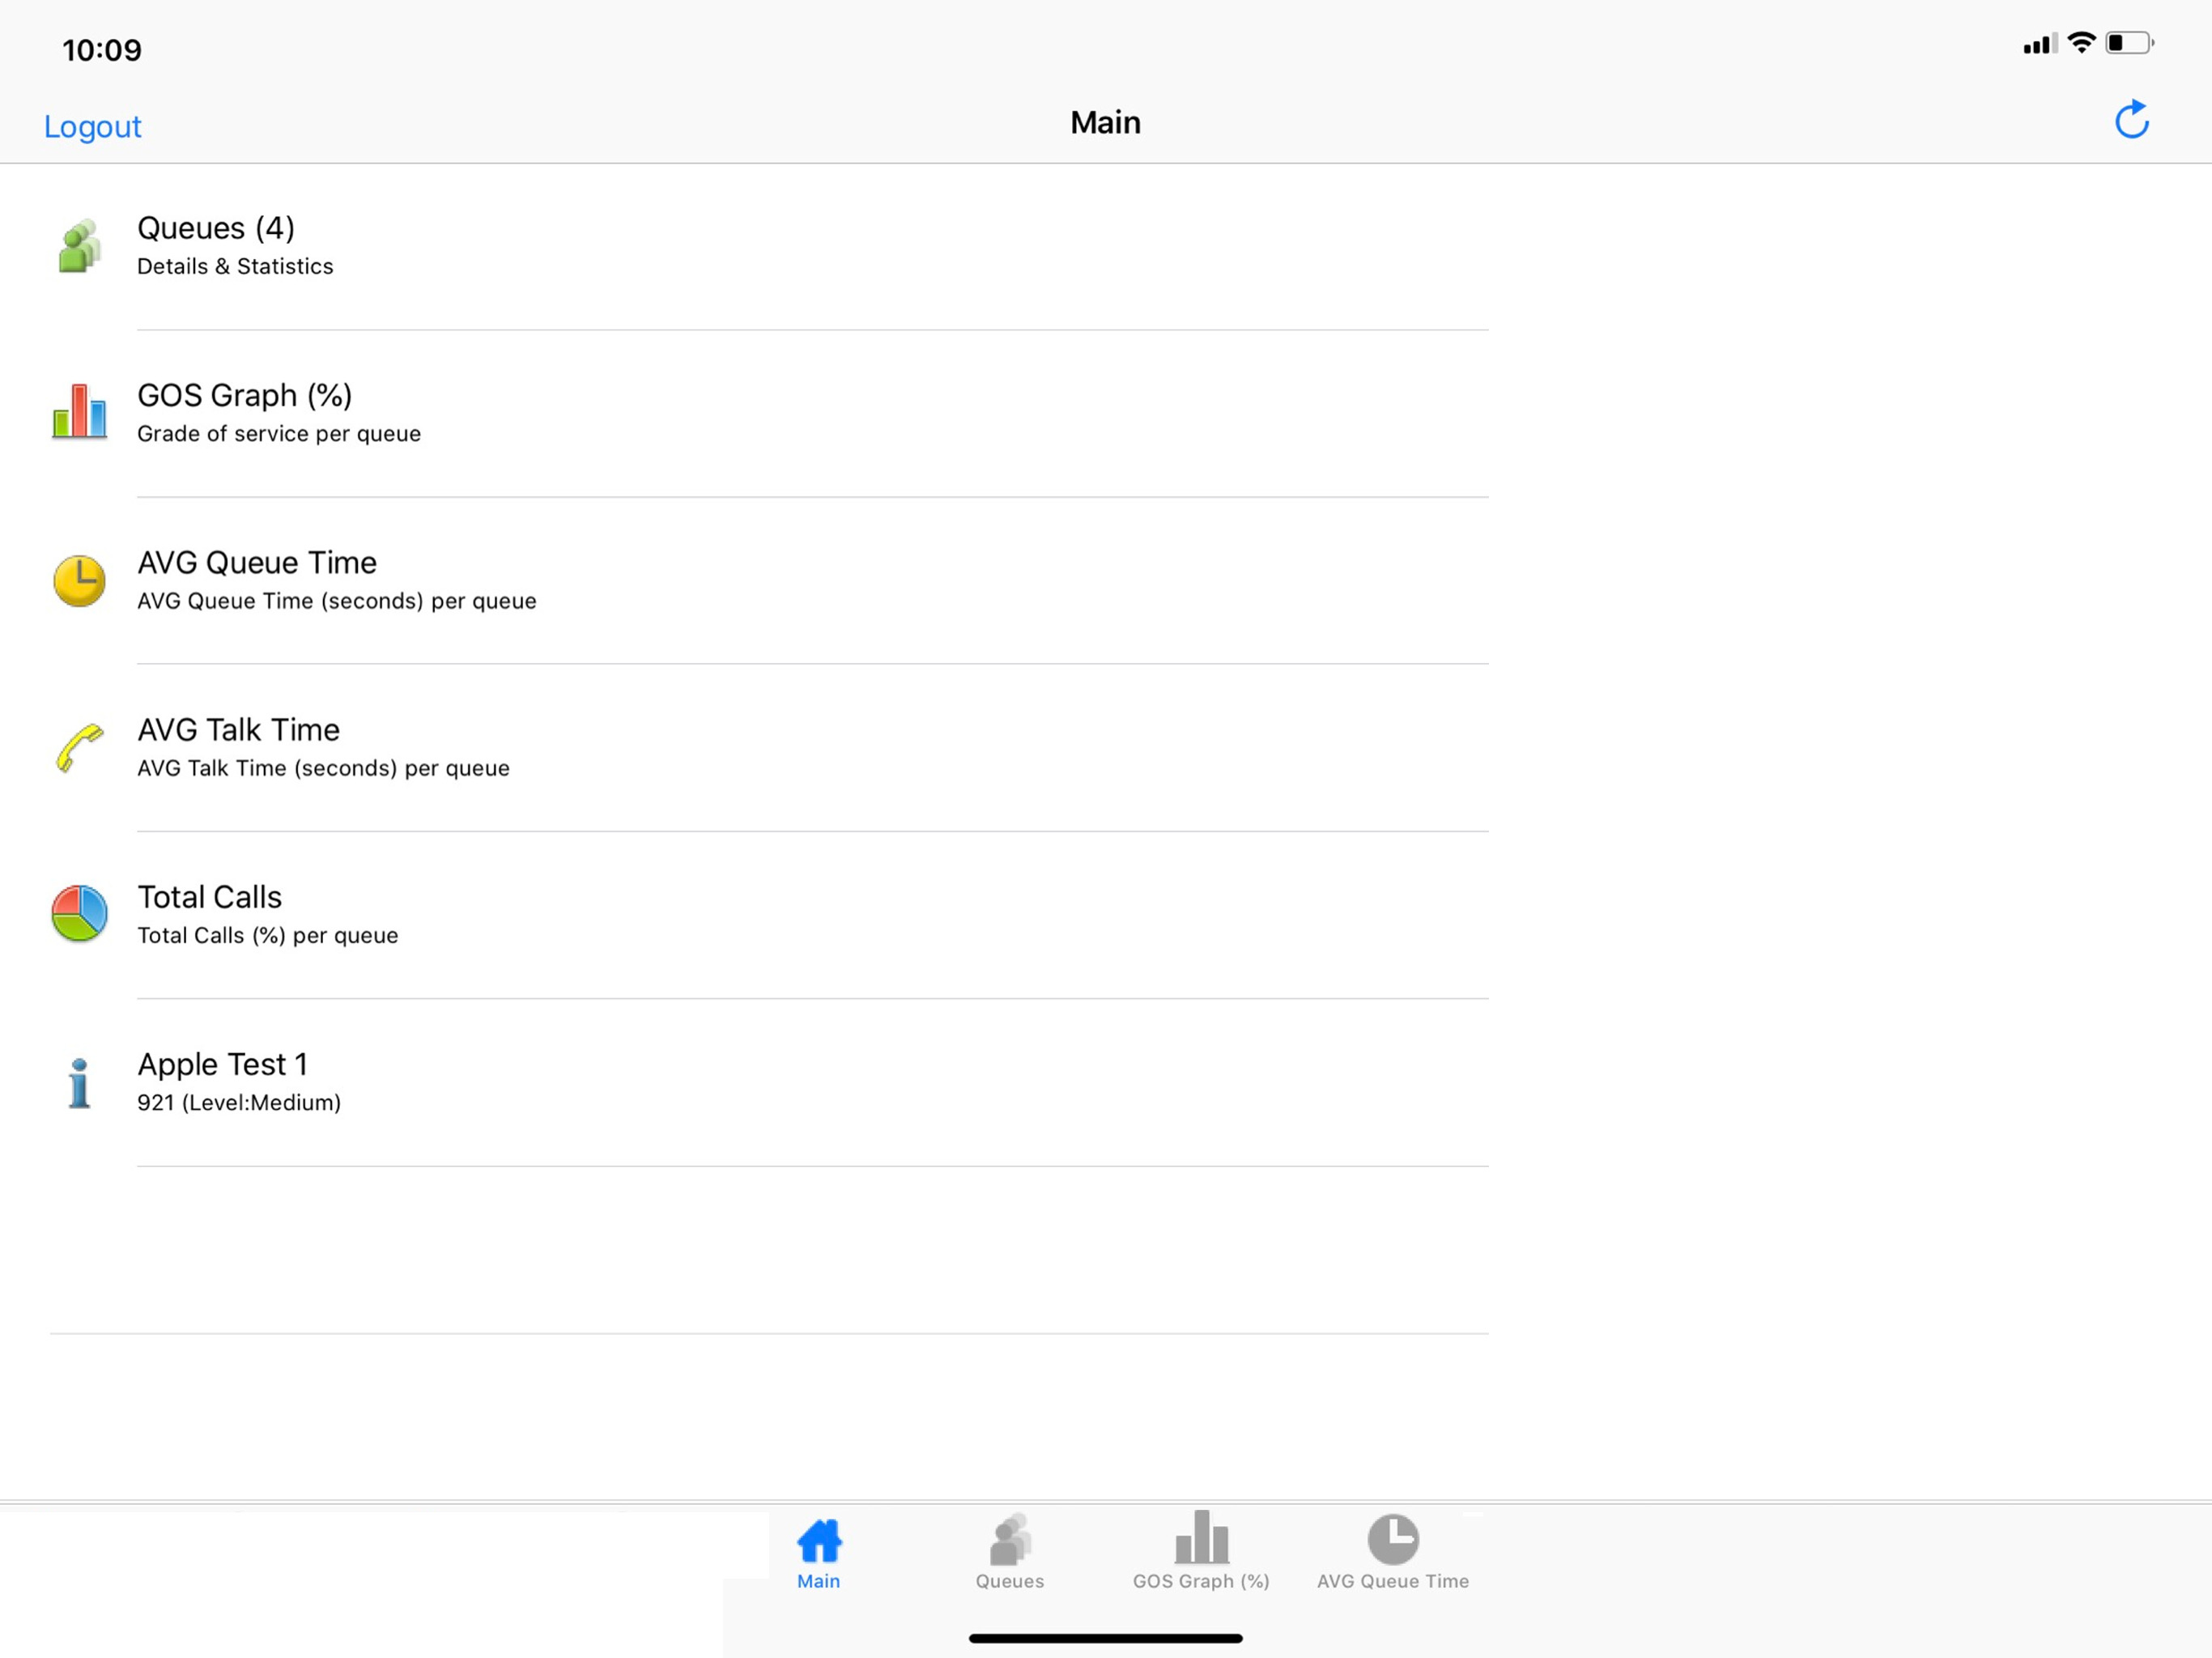This screenshot has width=2212, height=1658.
Task: Tap the refresh icon in the top bar
Action: pyautogui.click(x=2131, y=120)
